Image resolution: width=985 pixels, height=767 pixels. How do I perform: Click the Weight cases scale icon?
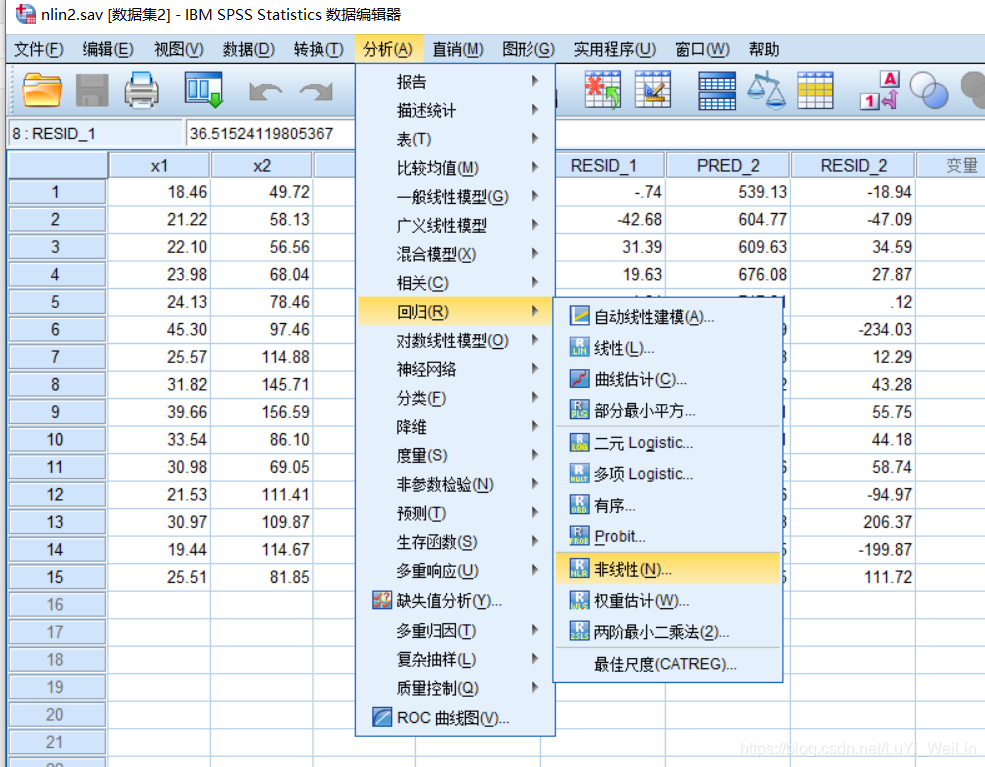coord(766,90)
